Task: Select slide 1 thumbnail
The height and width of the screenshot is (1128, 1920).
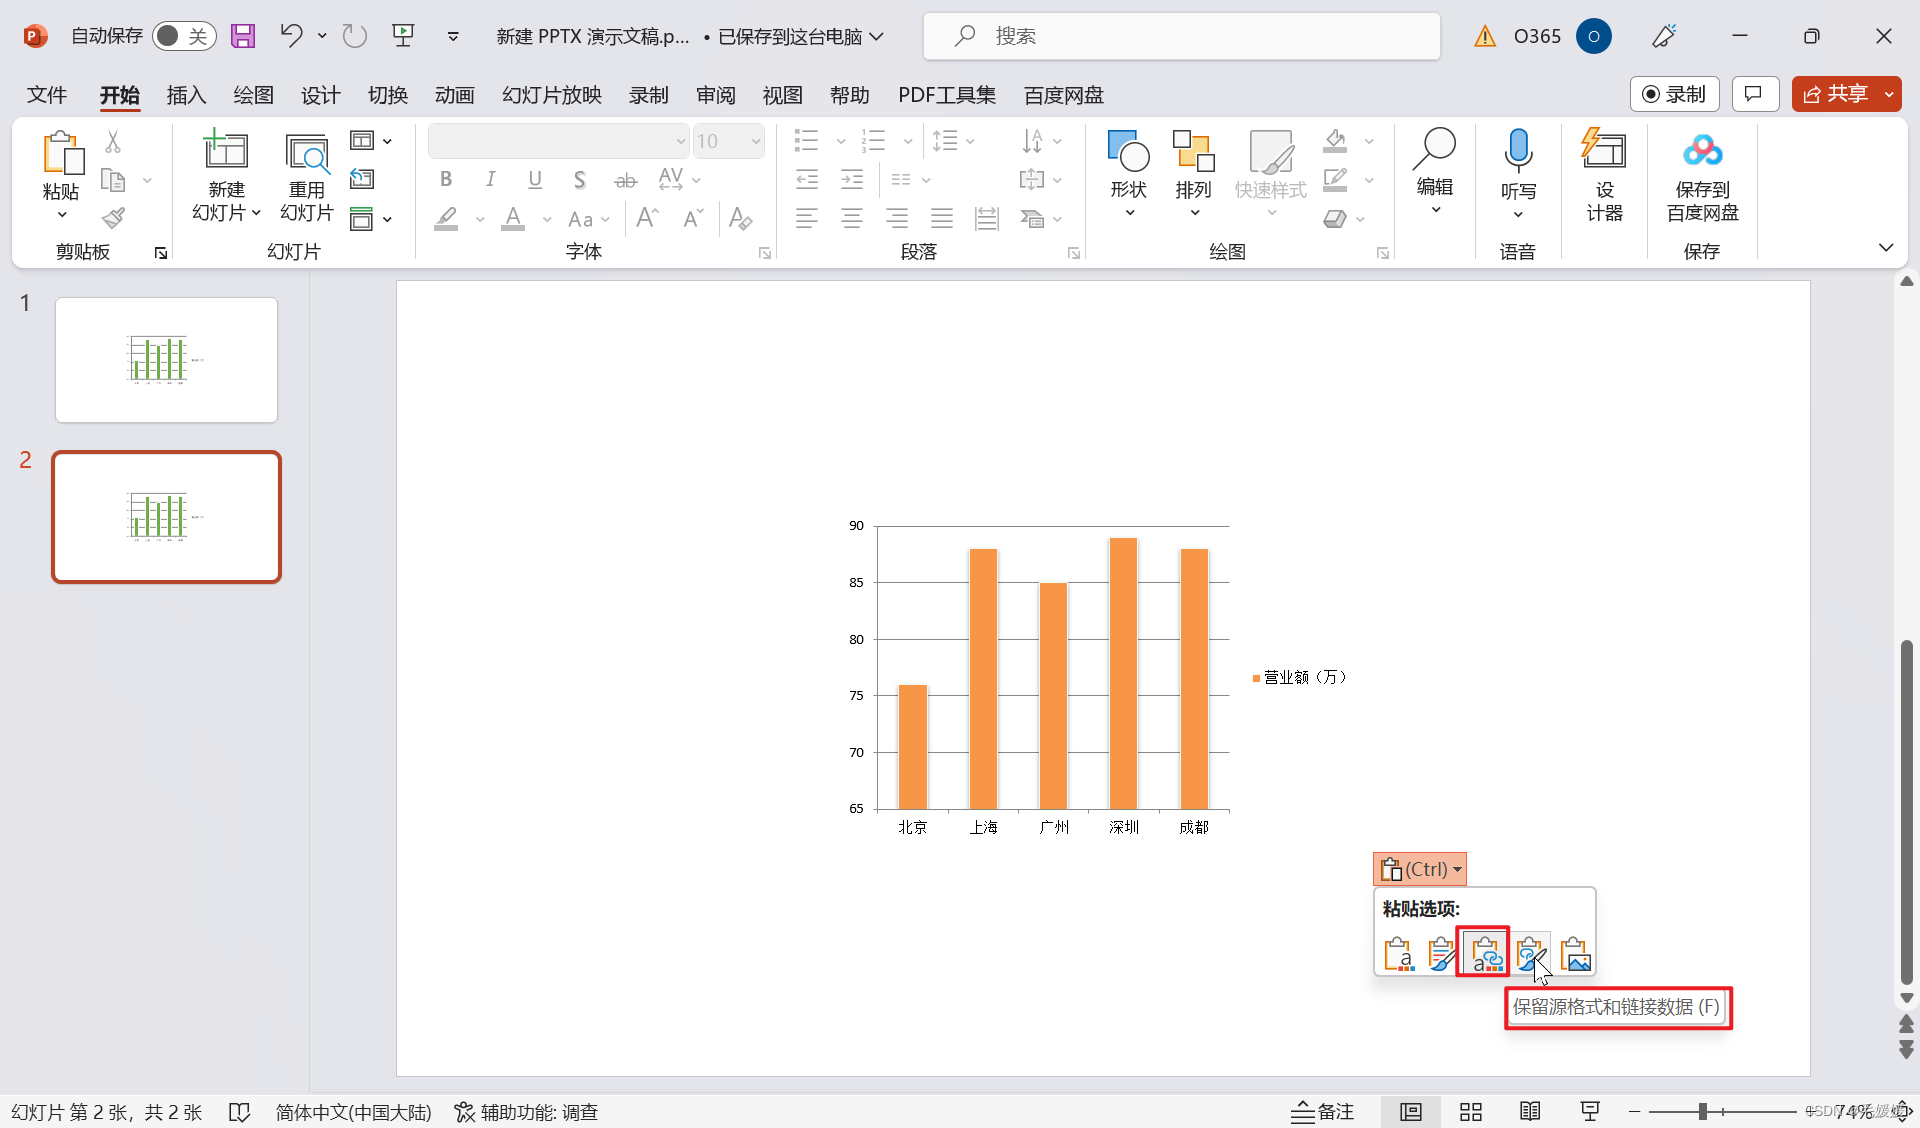Action: pos(166,360)
